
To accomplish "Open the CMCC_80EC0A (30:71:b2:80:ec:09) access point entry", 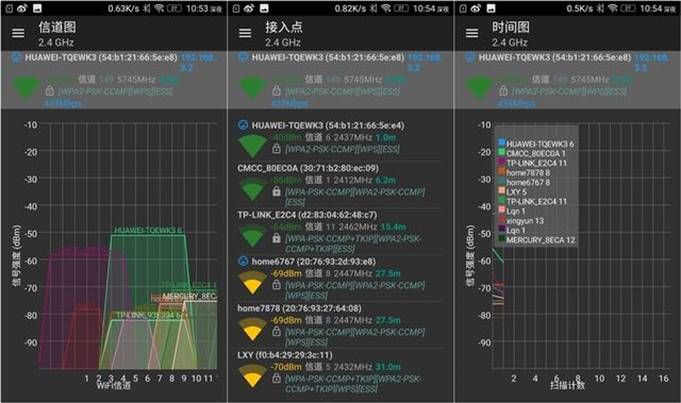I will coord(340,185).
